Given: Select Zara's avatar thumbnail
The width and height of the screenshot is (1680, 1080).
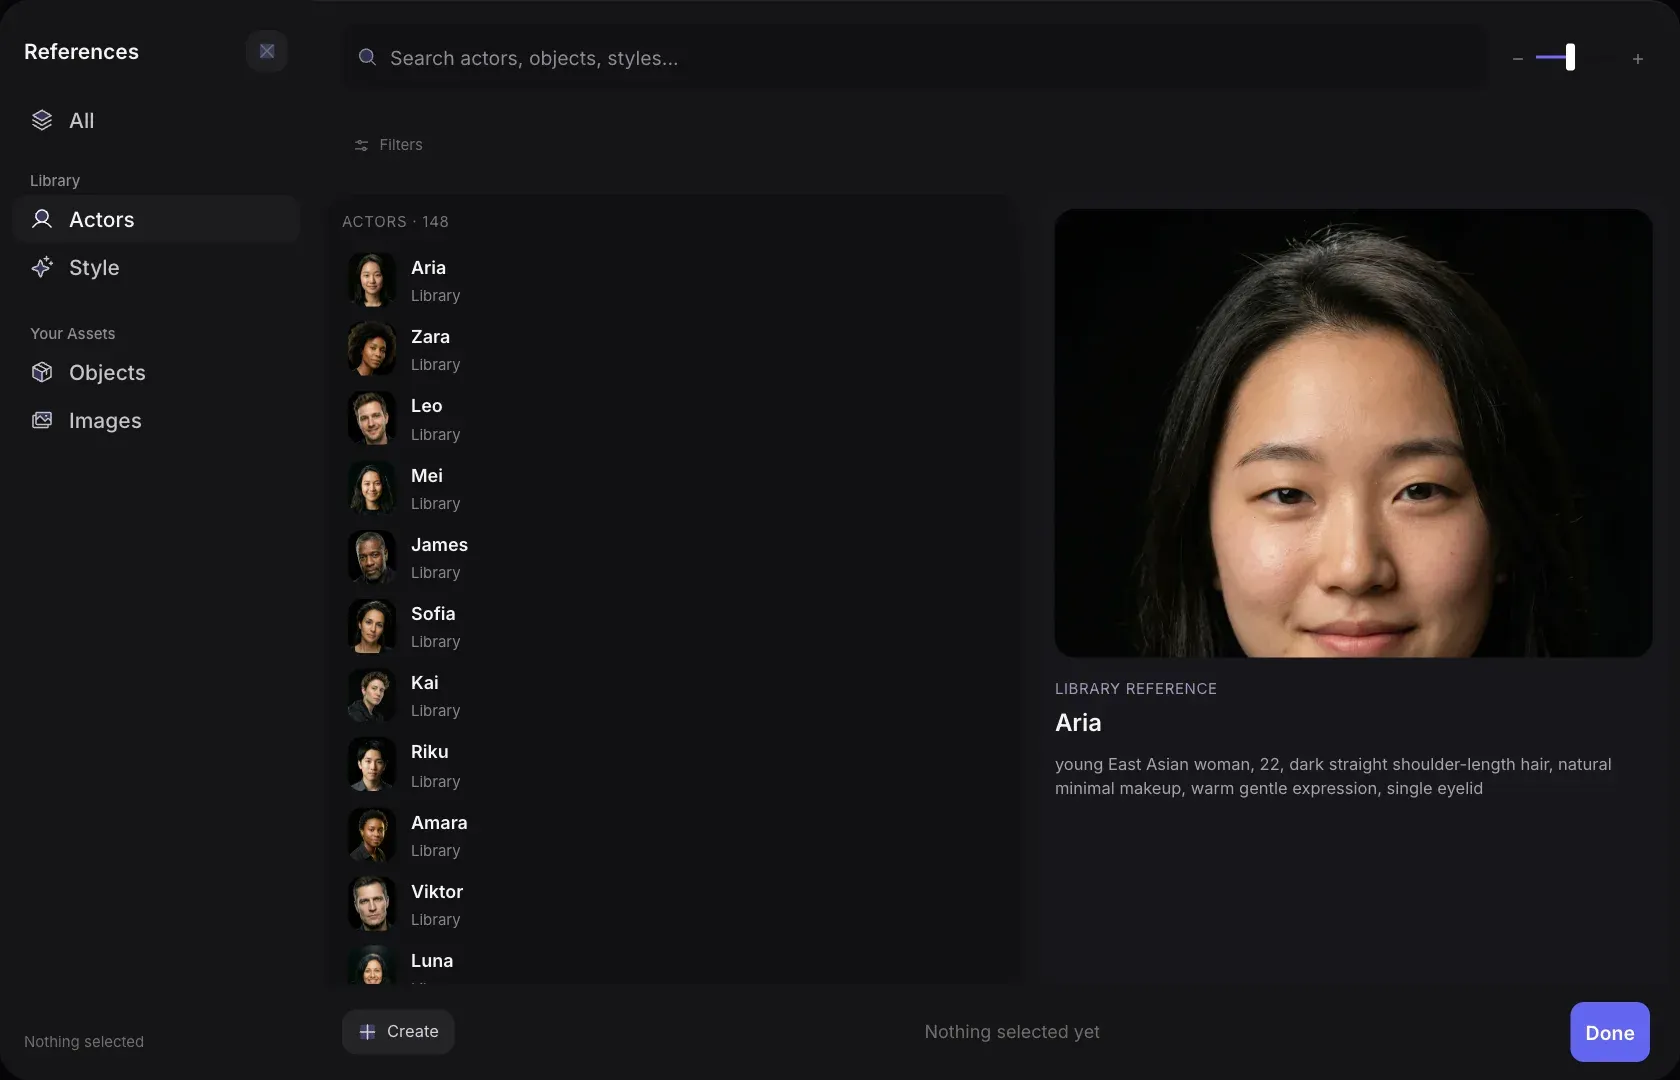Looking at the screenshot, I should 372,349.
